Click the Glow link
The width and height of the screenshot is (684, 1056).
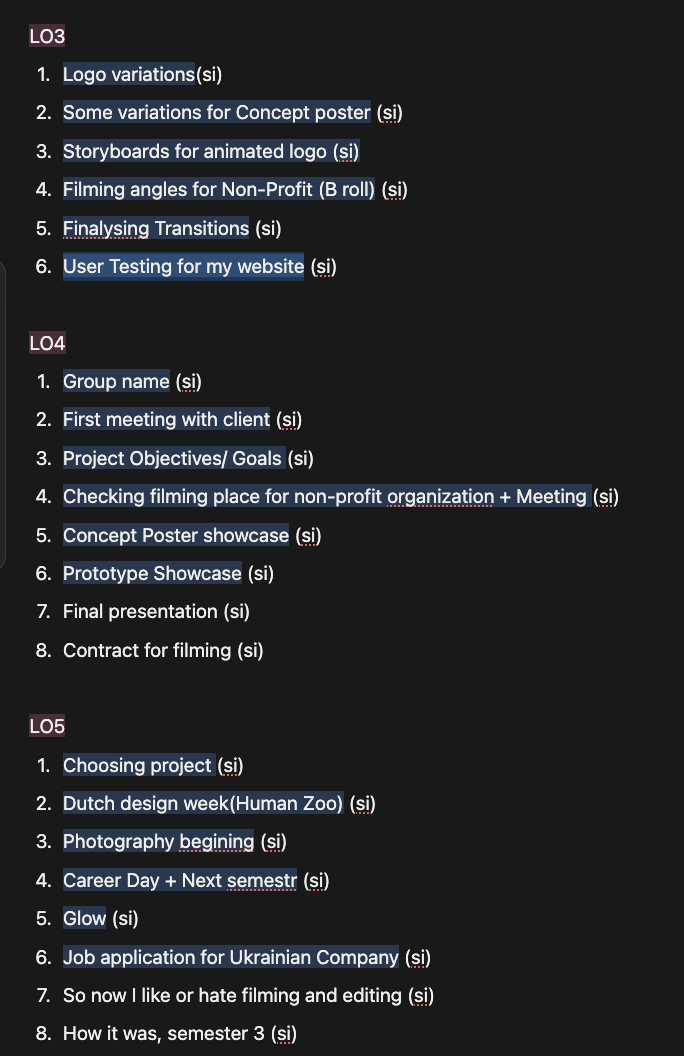(84, 919)
